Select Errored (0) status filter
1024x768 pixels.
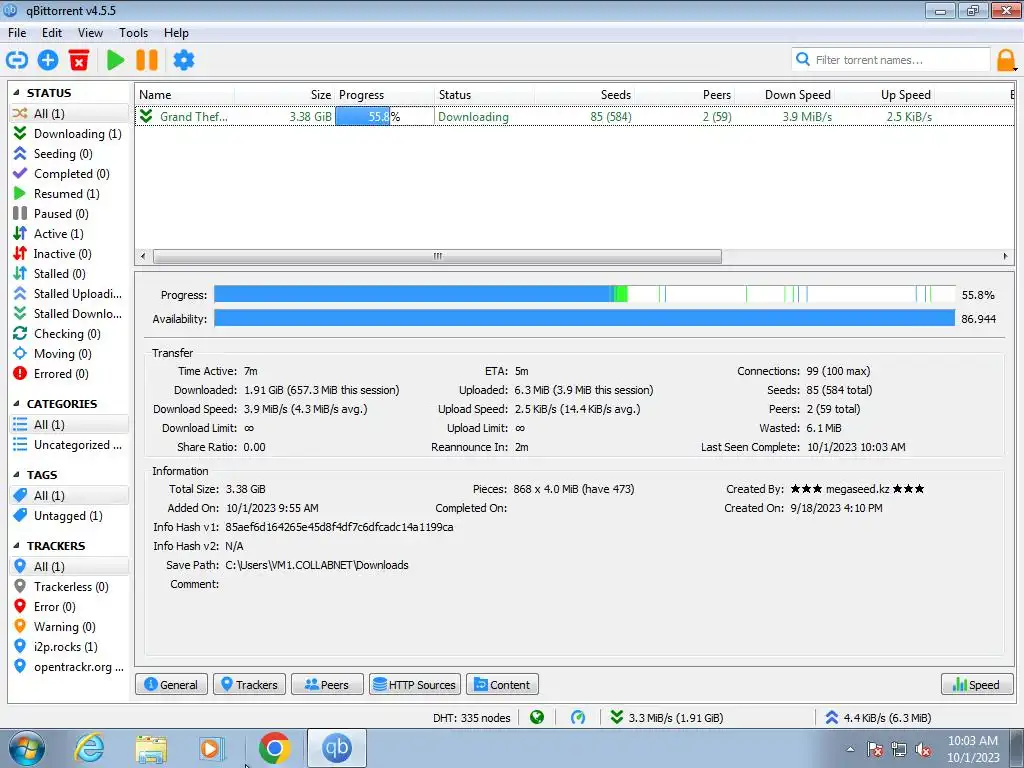(x=69, y=374)
